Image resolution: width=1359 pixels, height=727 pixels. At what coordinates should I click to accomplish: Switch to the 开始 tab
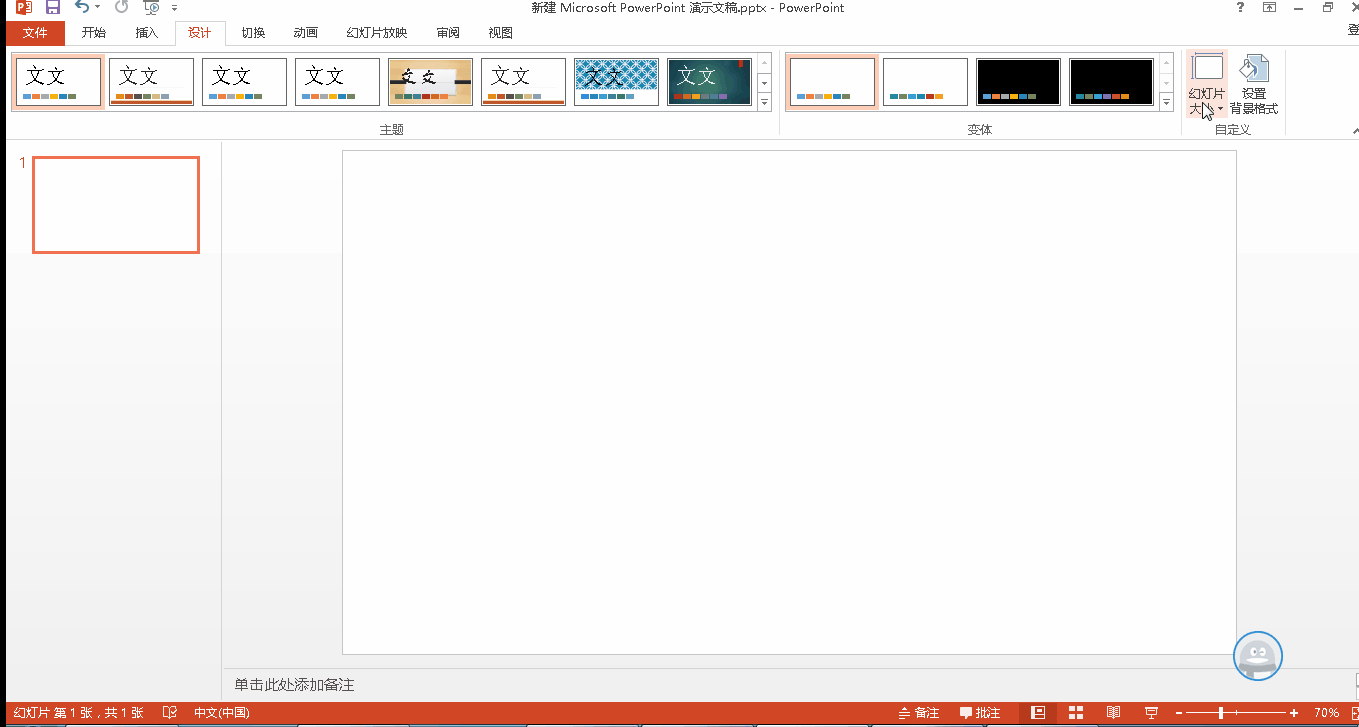(94, 33)
